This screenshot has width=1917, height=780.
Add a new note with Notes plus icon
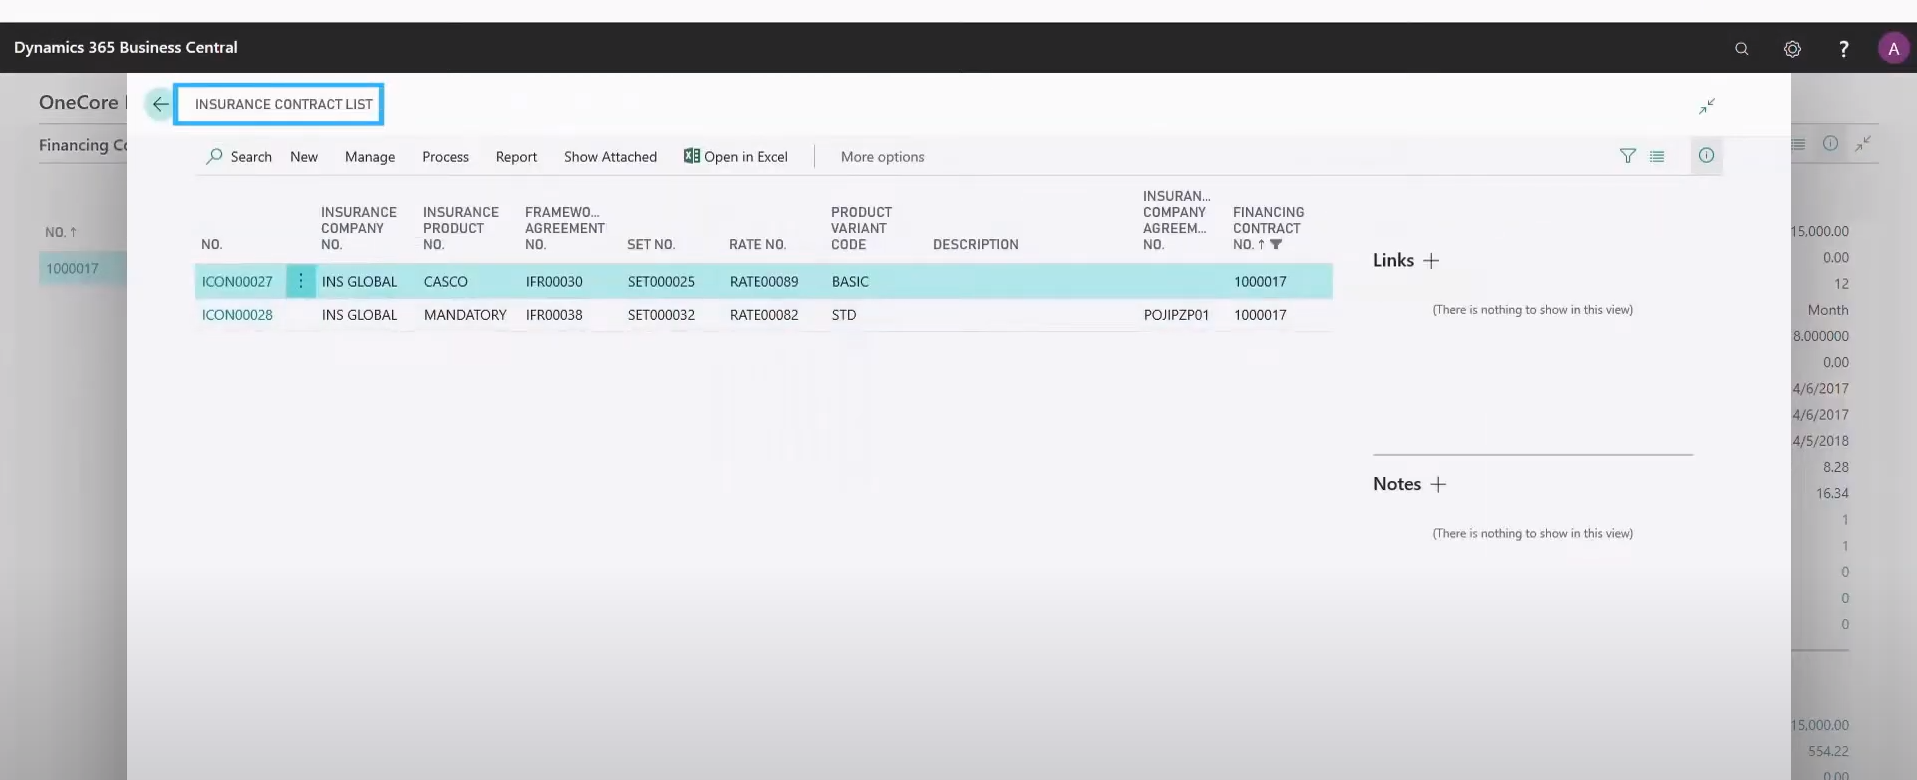click(x=1438, y=484)
